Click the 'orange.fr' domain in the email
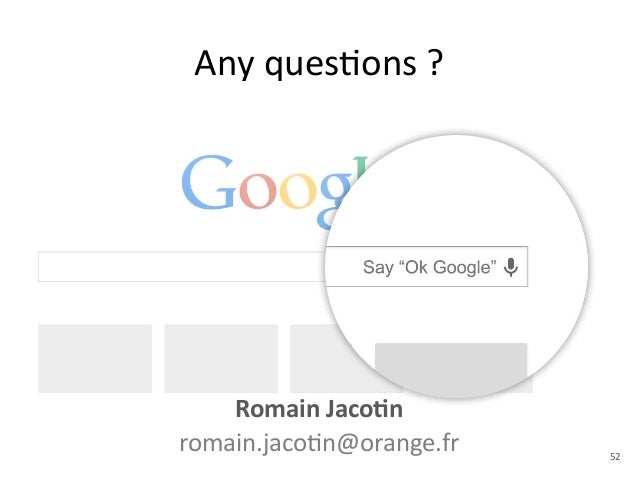This screenshot has height=479, width=638. (410, 442)
